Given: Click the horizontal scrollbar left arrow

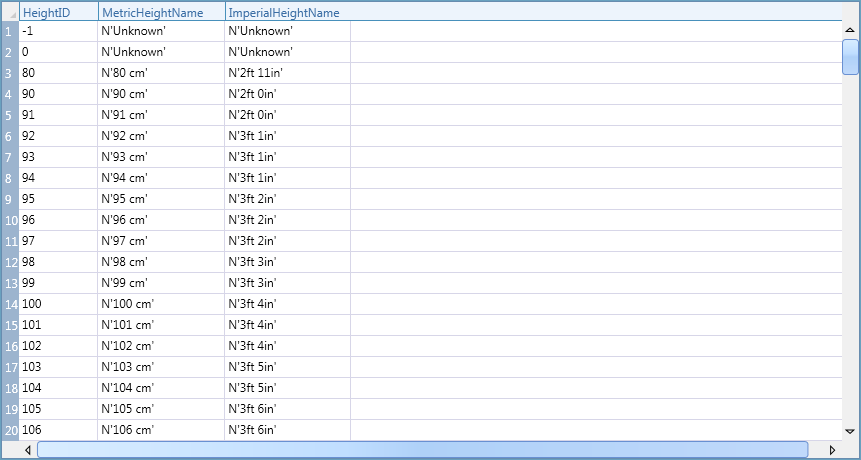Looking at the screenshot, I should click(27, 450).
